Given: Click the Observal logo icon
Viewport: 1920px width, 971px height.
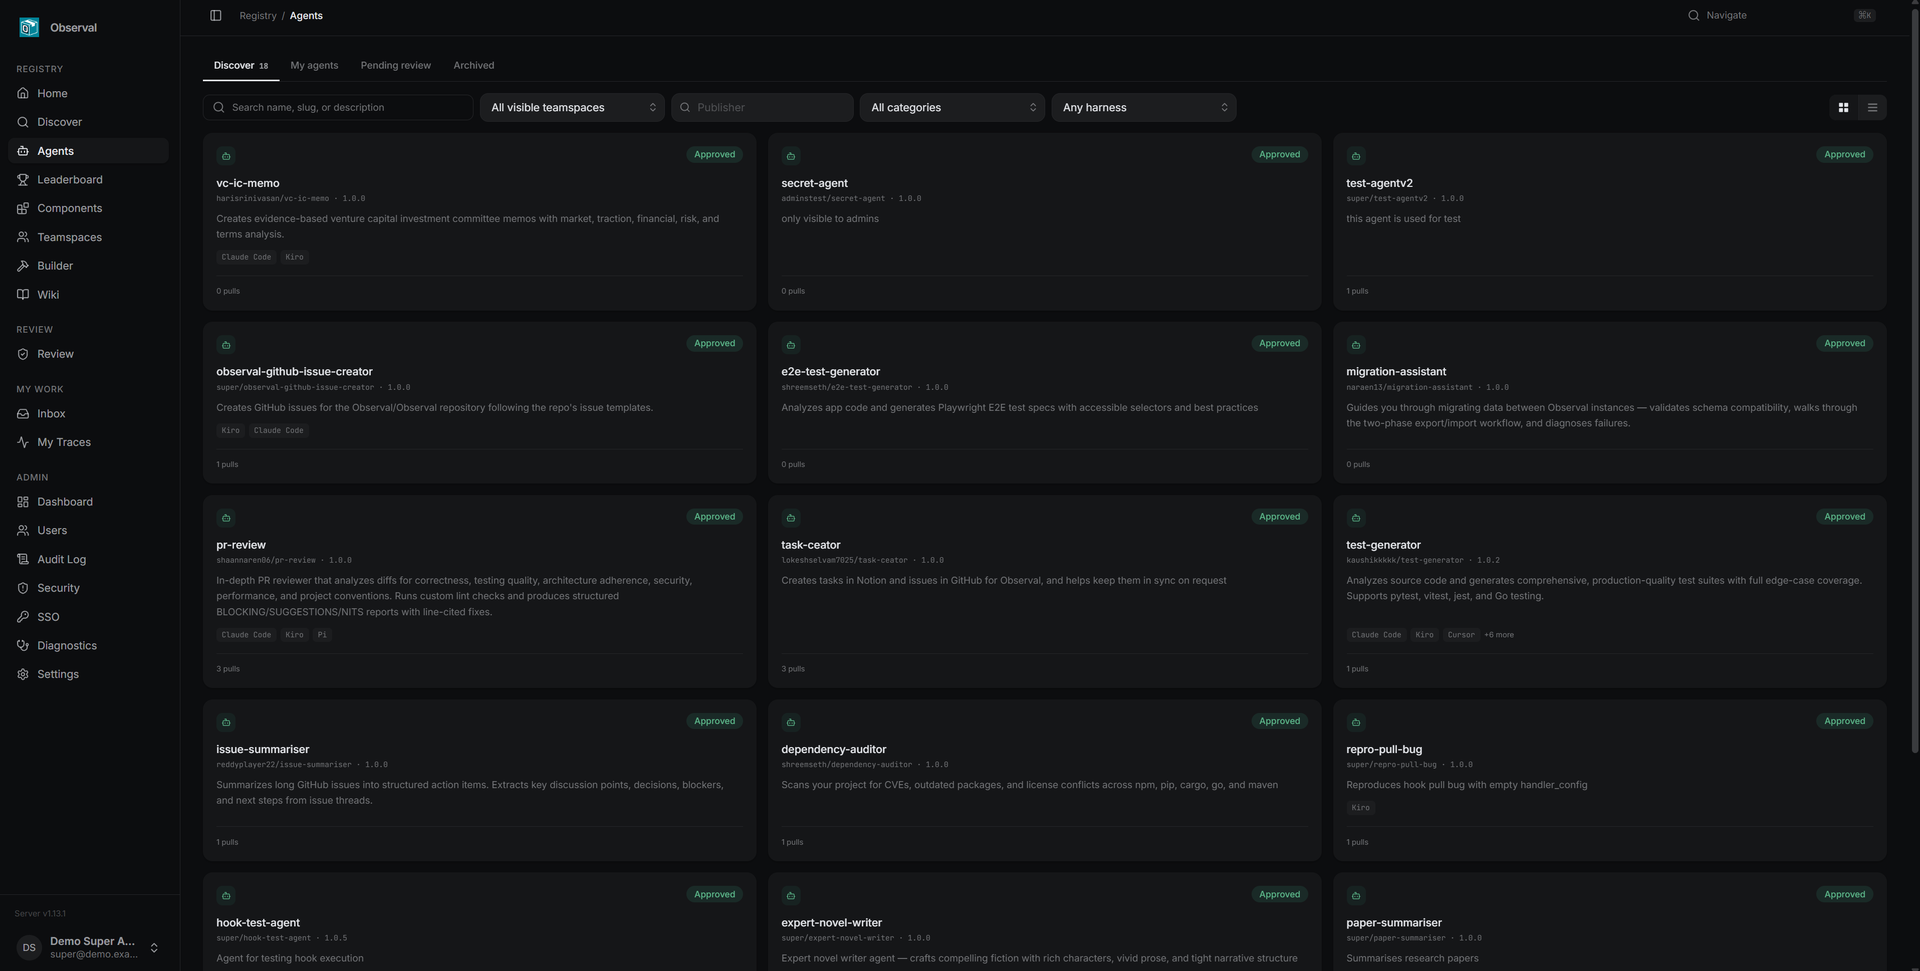Looking at the screenshot, I should tap(29, 27).
